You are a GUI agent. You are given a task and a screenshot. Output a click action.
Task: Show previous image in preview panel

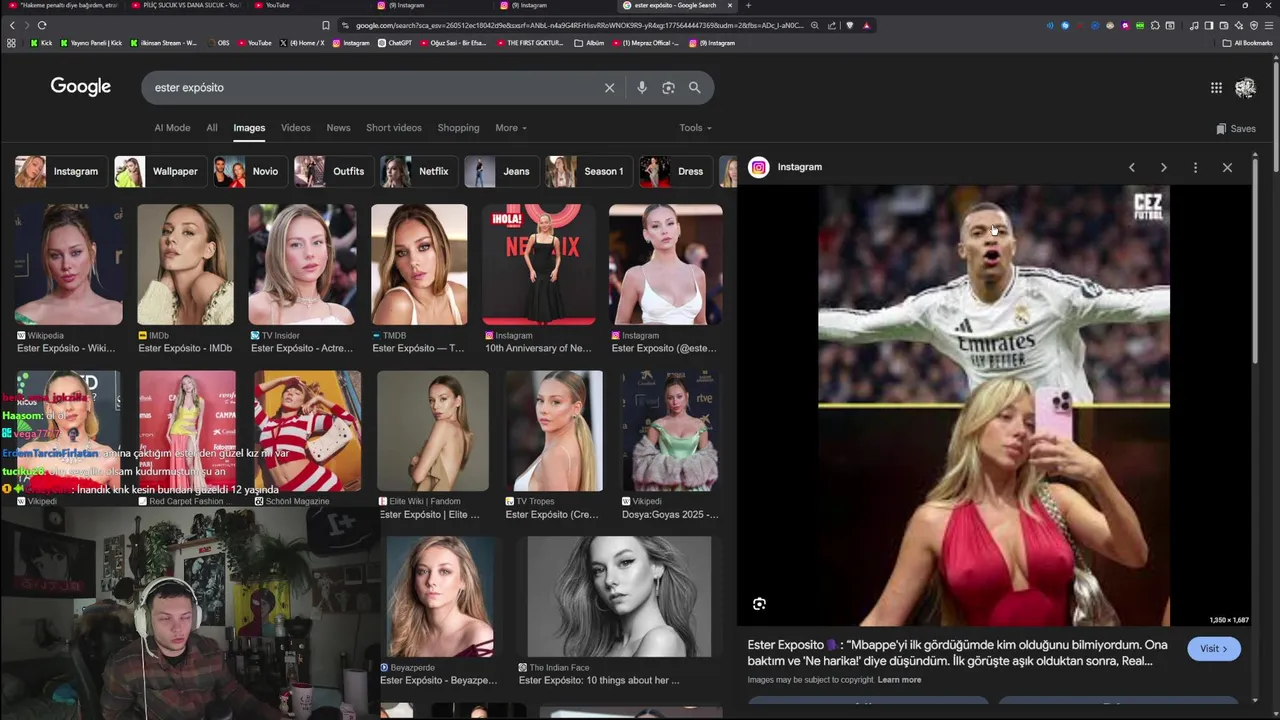[1132, 167]
